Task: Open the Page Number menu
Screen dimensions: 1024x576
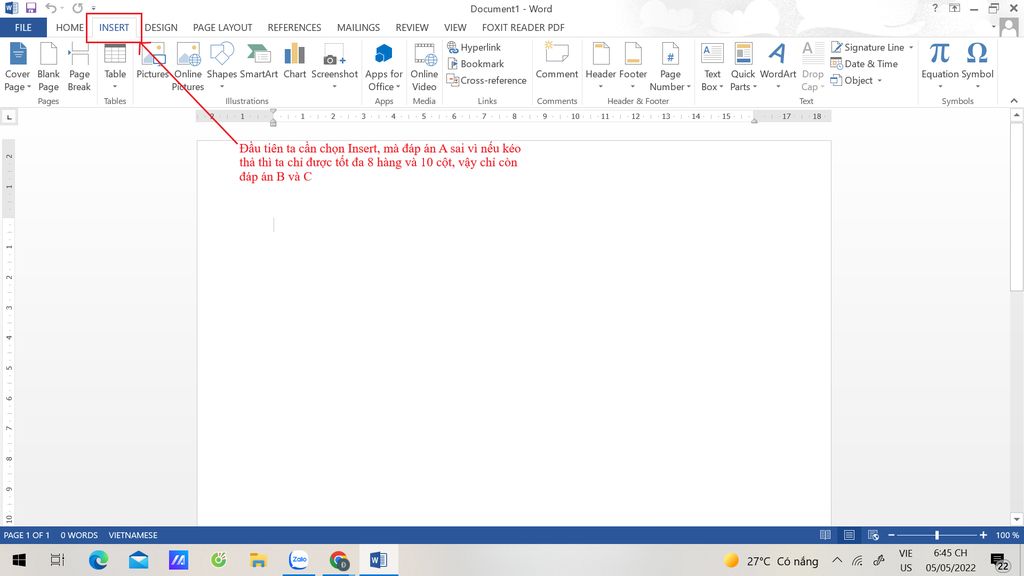Action: pos(670,67)
